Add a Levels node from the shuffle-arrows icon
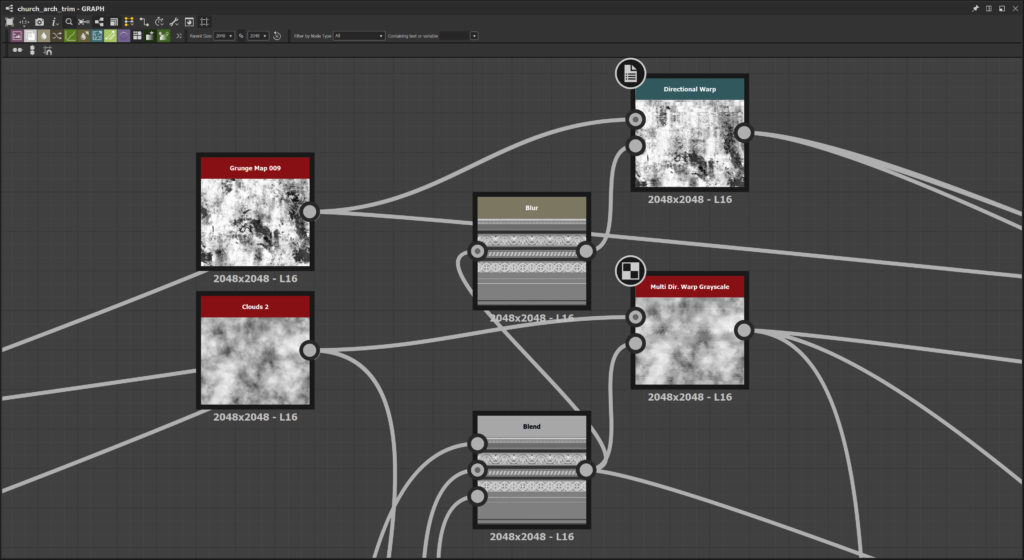This screenshot has height=560, width=1024. [57, 36]
